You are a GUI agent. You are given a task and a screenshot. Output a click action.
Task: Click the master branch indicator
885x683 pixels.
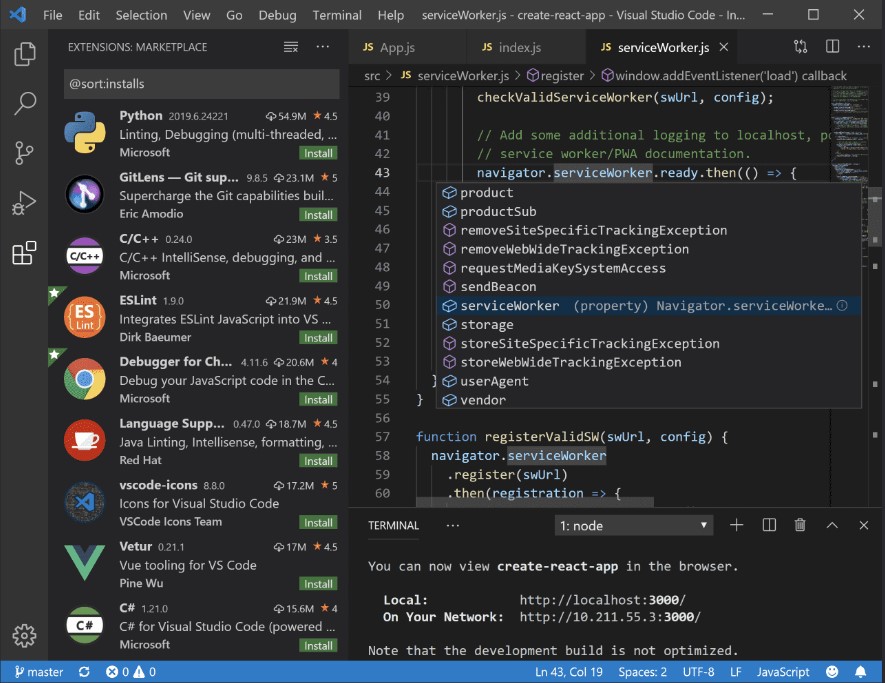(37, 671)
